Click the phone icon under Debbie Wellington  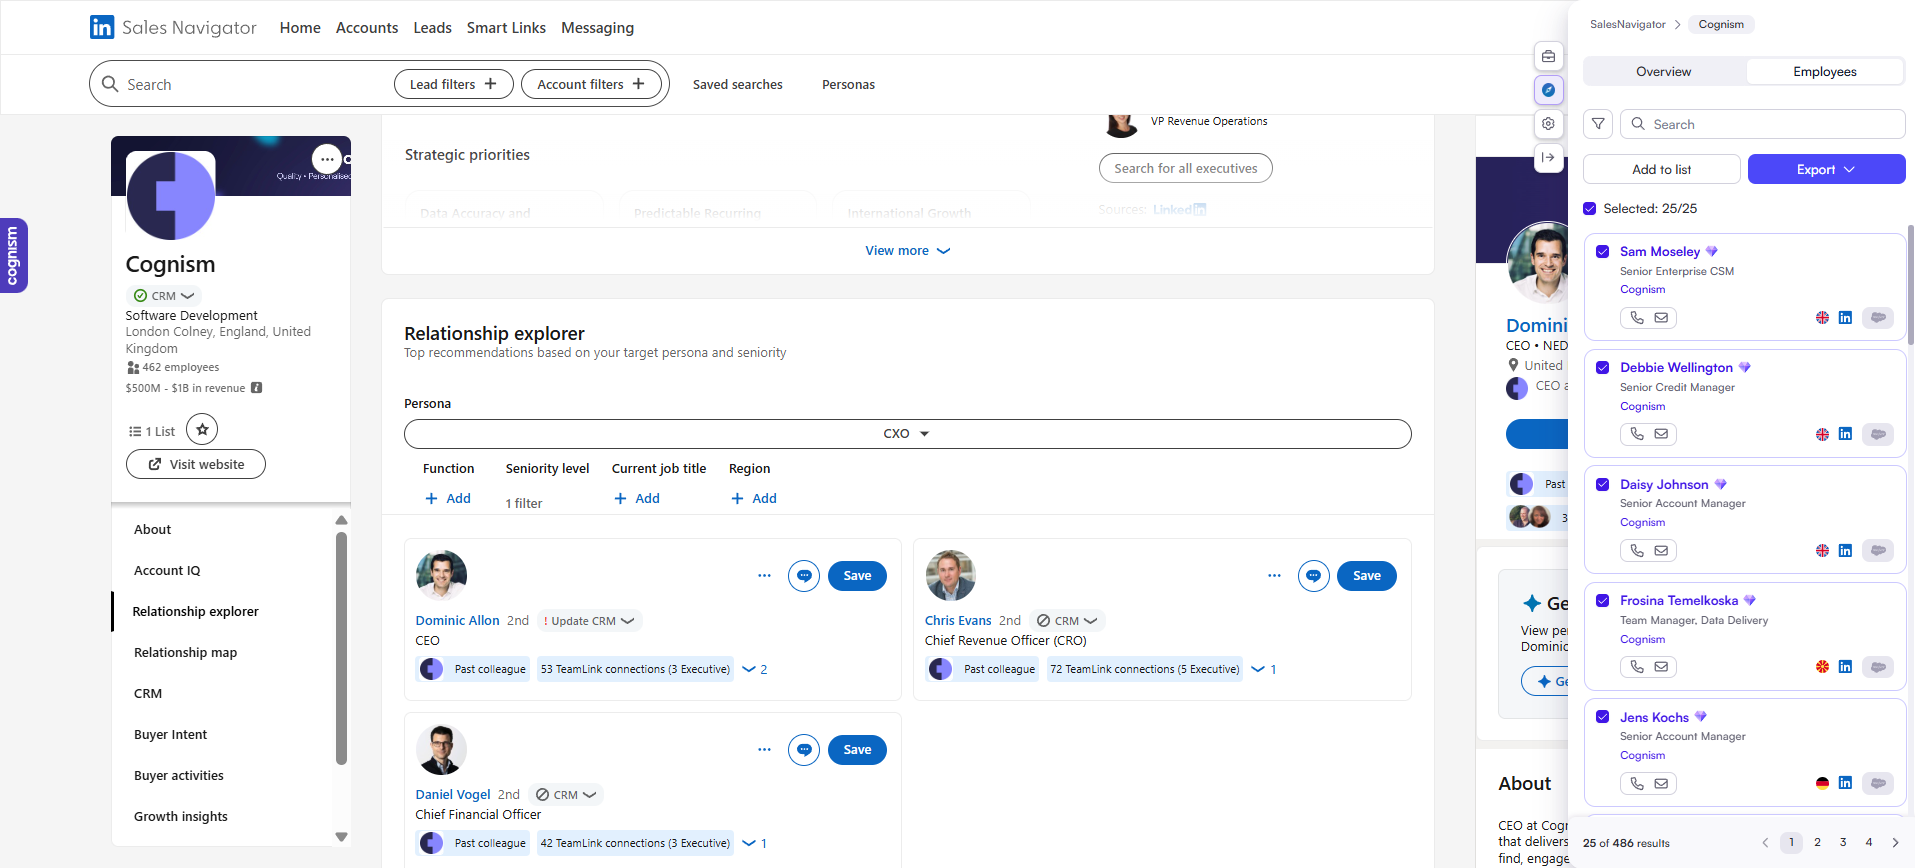pyautogui.click(x=1636, y=434)
